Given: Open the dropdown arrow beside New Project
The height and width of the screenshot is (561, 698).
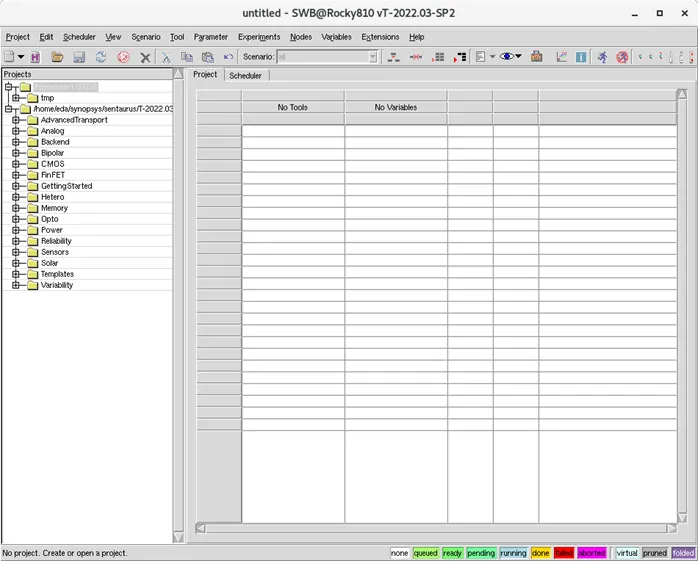Looking at the screenshot, I should [x=20, y=57].
